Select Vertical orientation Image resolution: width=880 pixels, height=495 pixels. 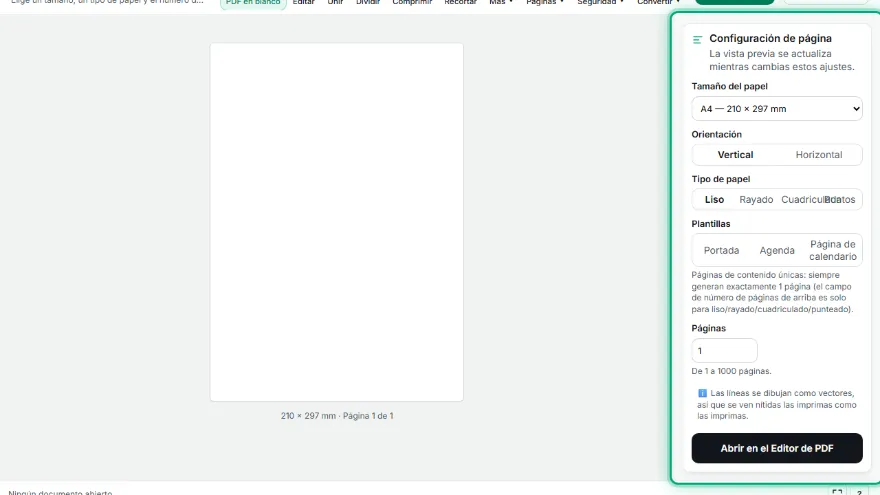click(735, 155)
